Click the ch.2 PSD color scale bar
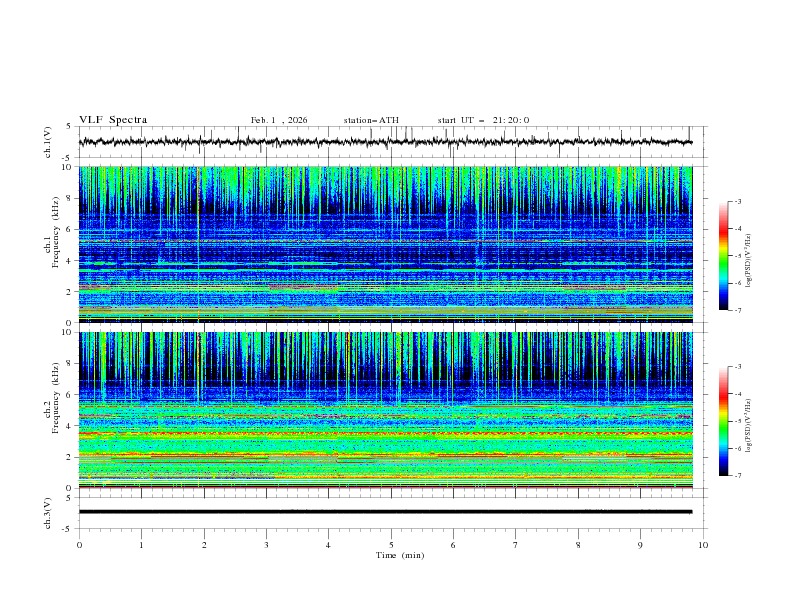This screenshot has width=792, height=612. 723,421
